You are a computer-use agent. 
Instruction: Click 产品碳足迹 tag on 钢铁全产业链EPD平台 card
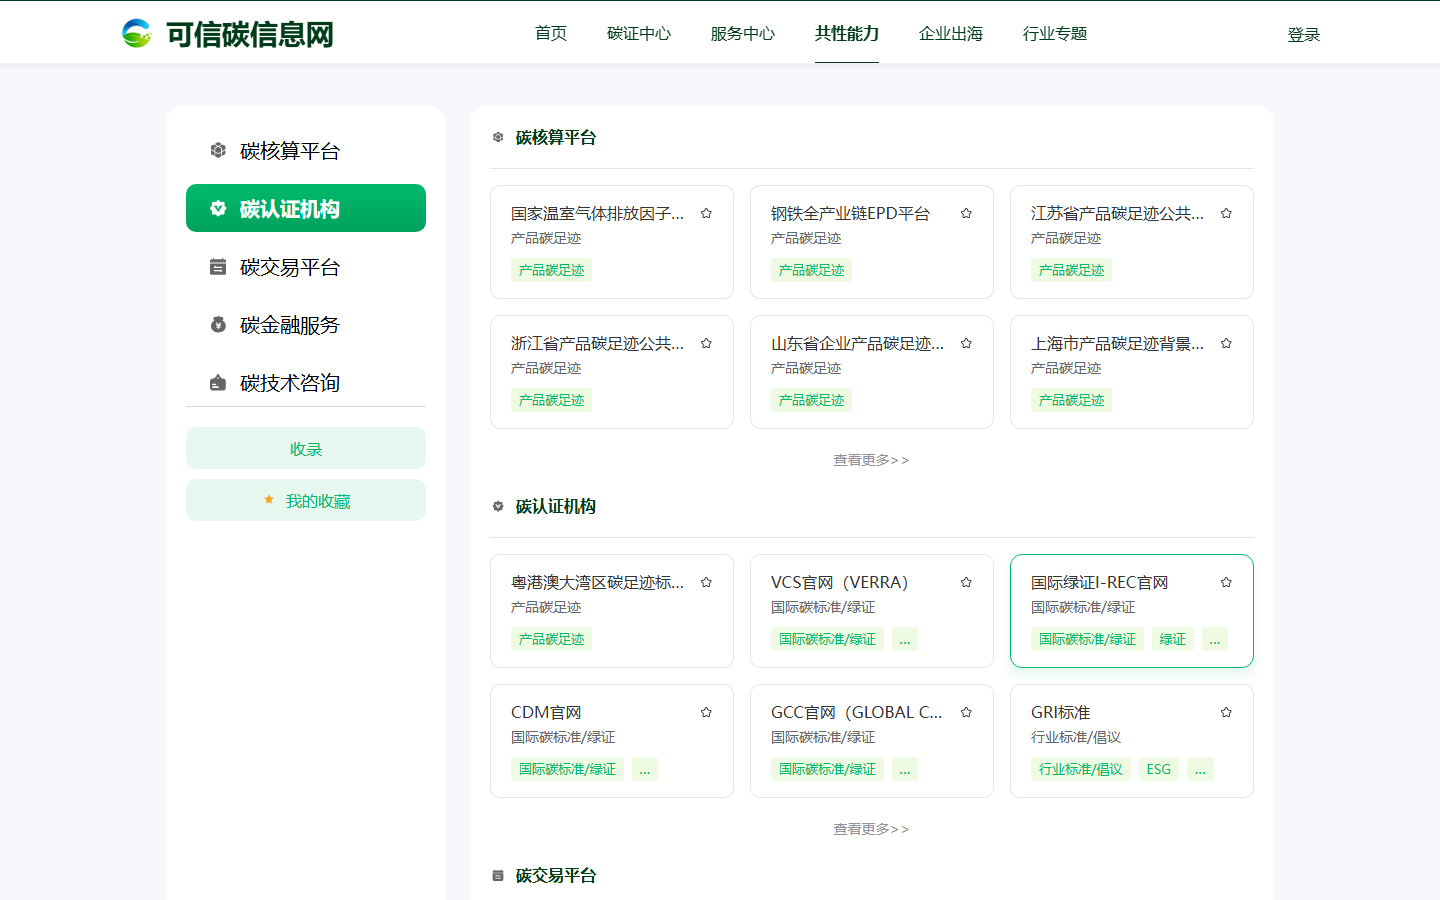[811, 270]
